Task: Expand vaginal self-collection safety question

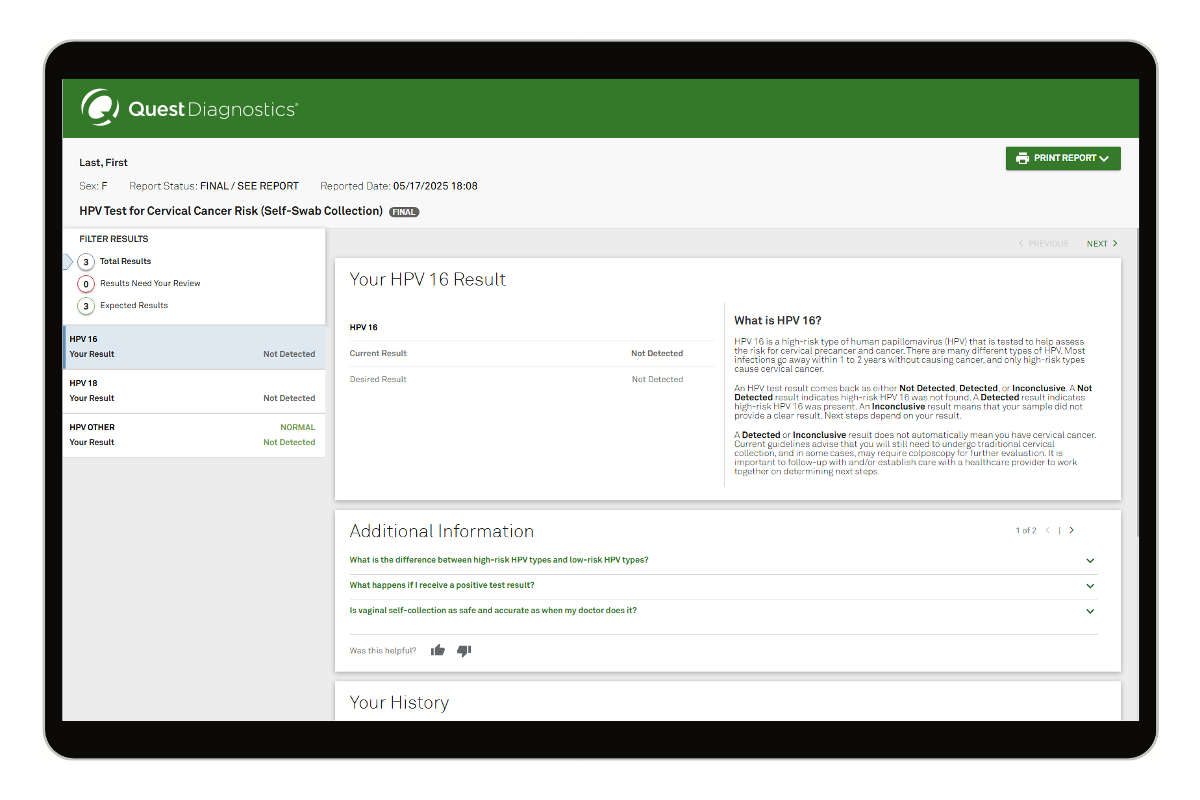Action: [x=1090, y=611]
